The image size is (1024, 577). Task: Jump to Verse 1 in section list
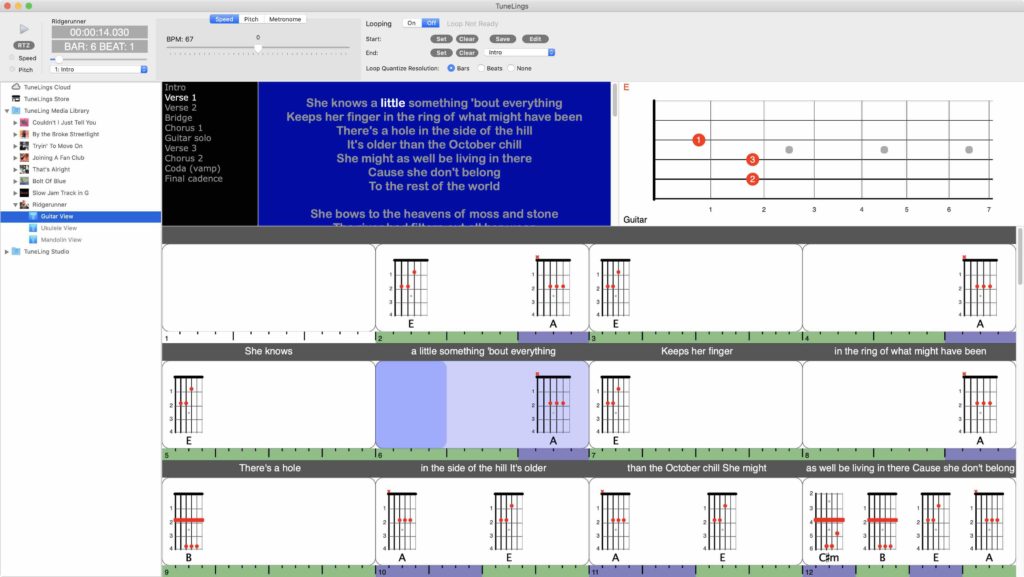pyautogui.click(x=180, y=97)
